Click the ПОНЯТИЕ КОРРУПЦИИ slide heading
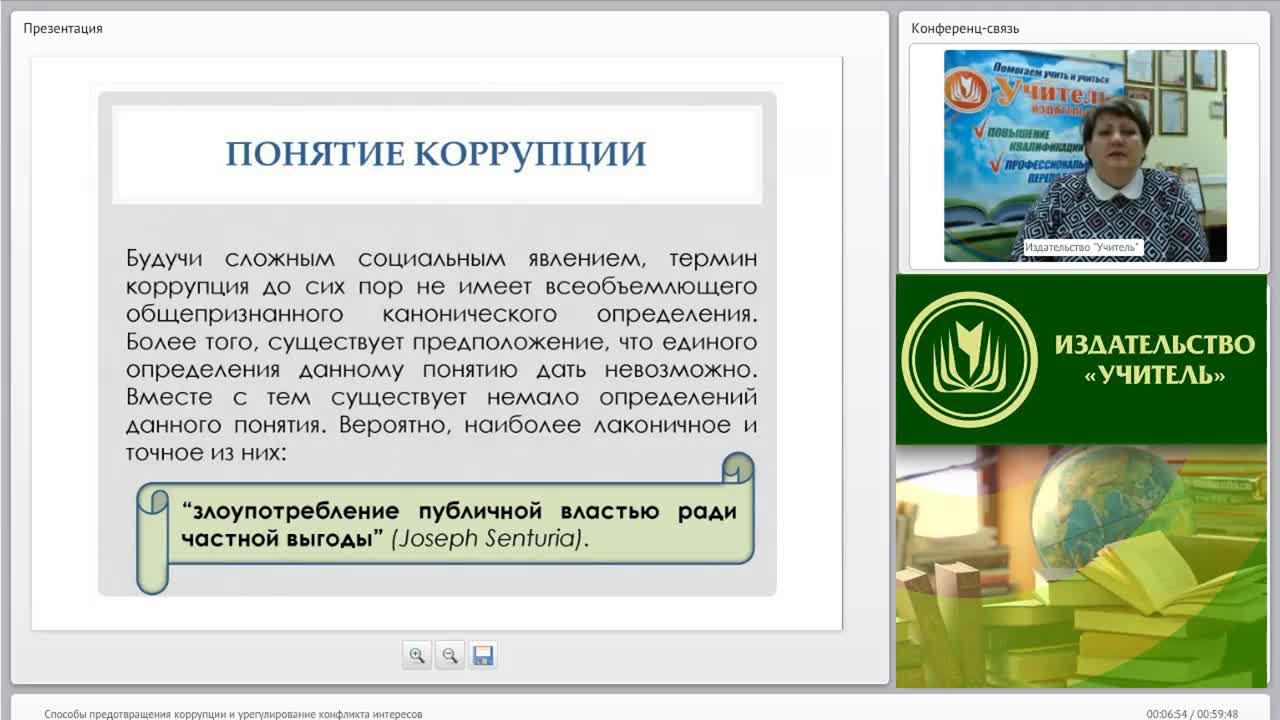Image resolution: width=1280 pixels, height=720 pixels. tap(436, 154)
